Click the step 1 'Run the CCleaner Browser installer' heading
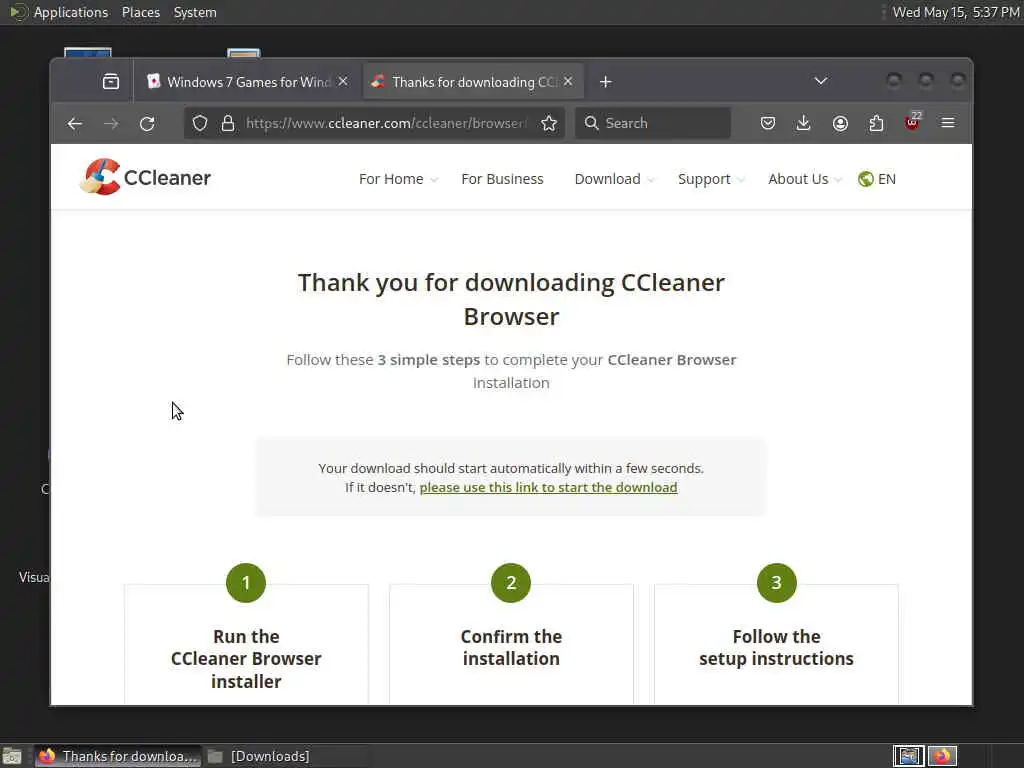Image resolution: width=1024 pixels, height=768 pixels. (246, 659)
